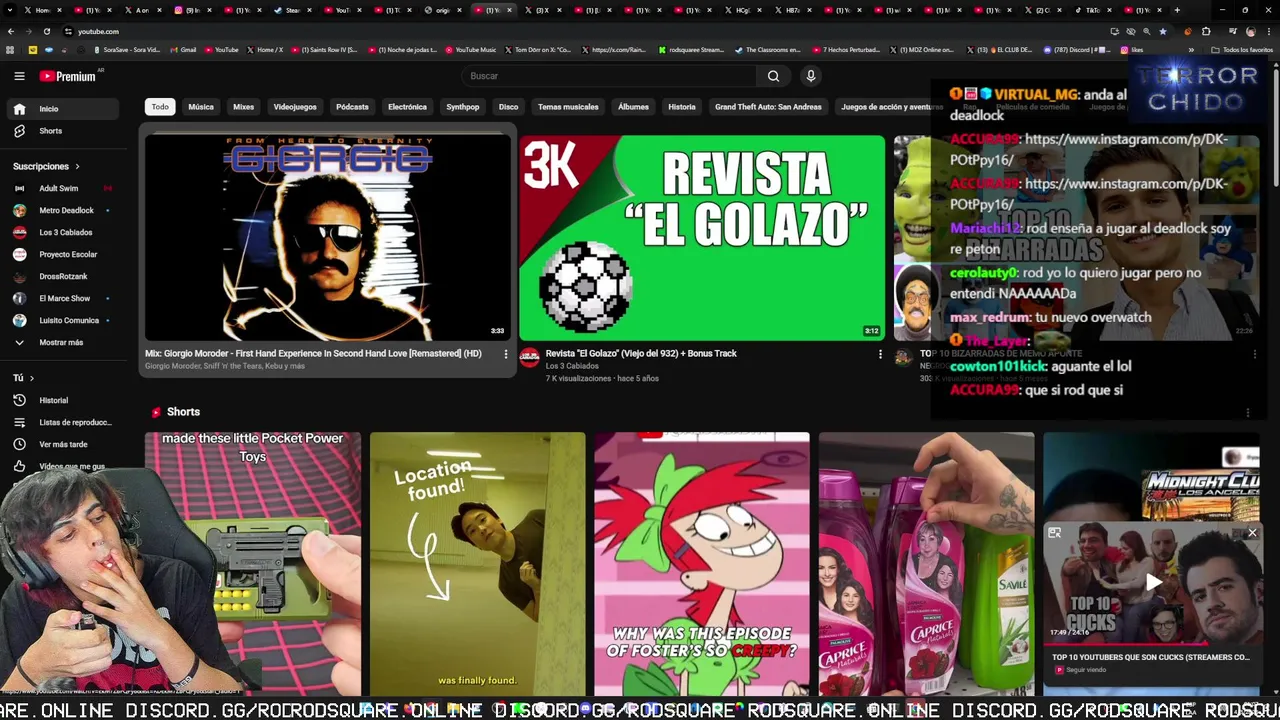
Task: Click Revista El Golazo video title
Action: [641, 353]
